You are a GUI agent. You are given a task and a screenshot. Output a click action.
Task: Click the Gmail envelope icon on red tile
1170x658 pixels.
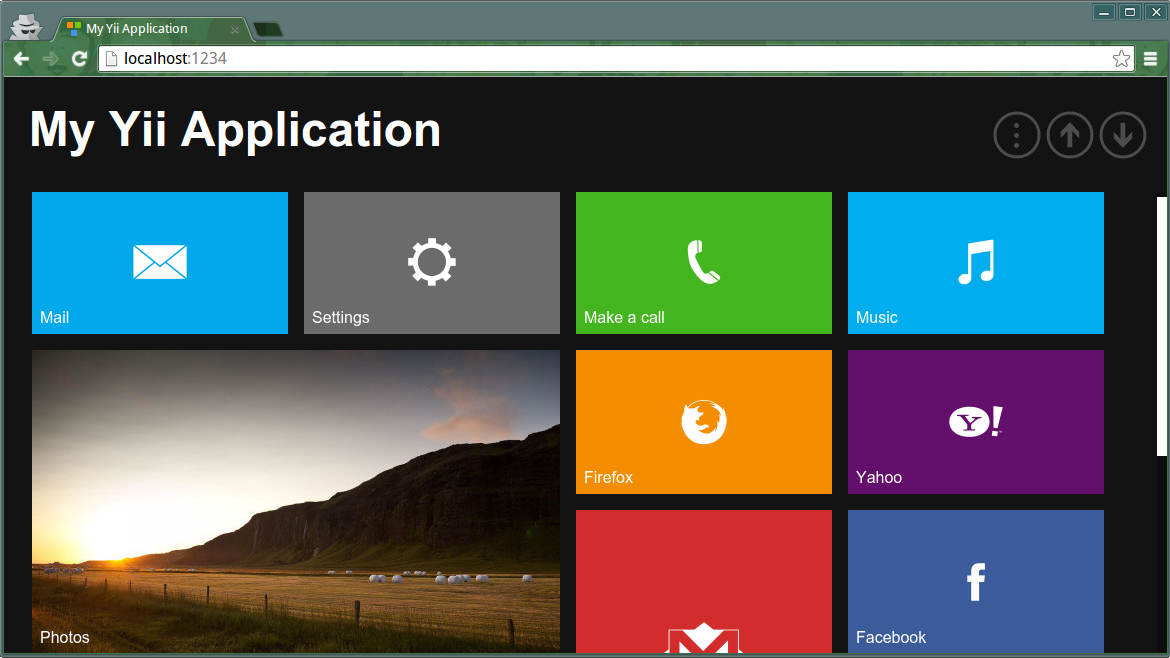[x=703, y=639]
